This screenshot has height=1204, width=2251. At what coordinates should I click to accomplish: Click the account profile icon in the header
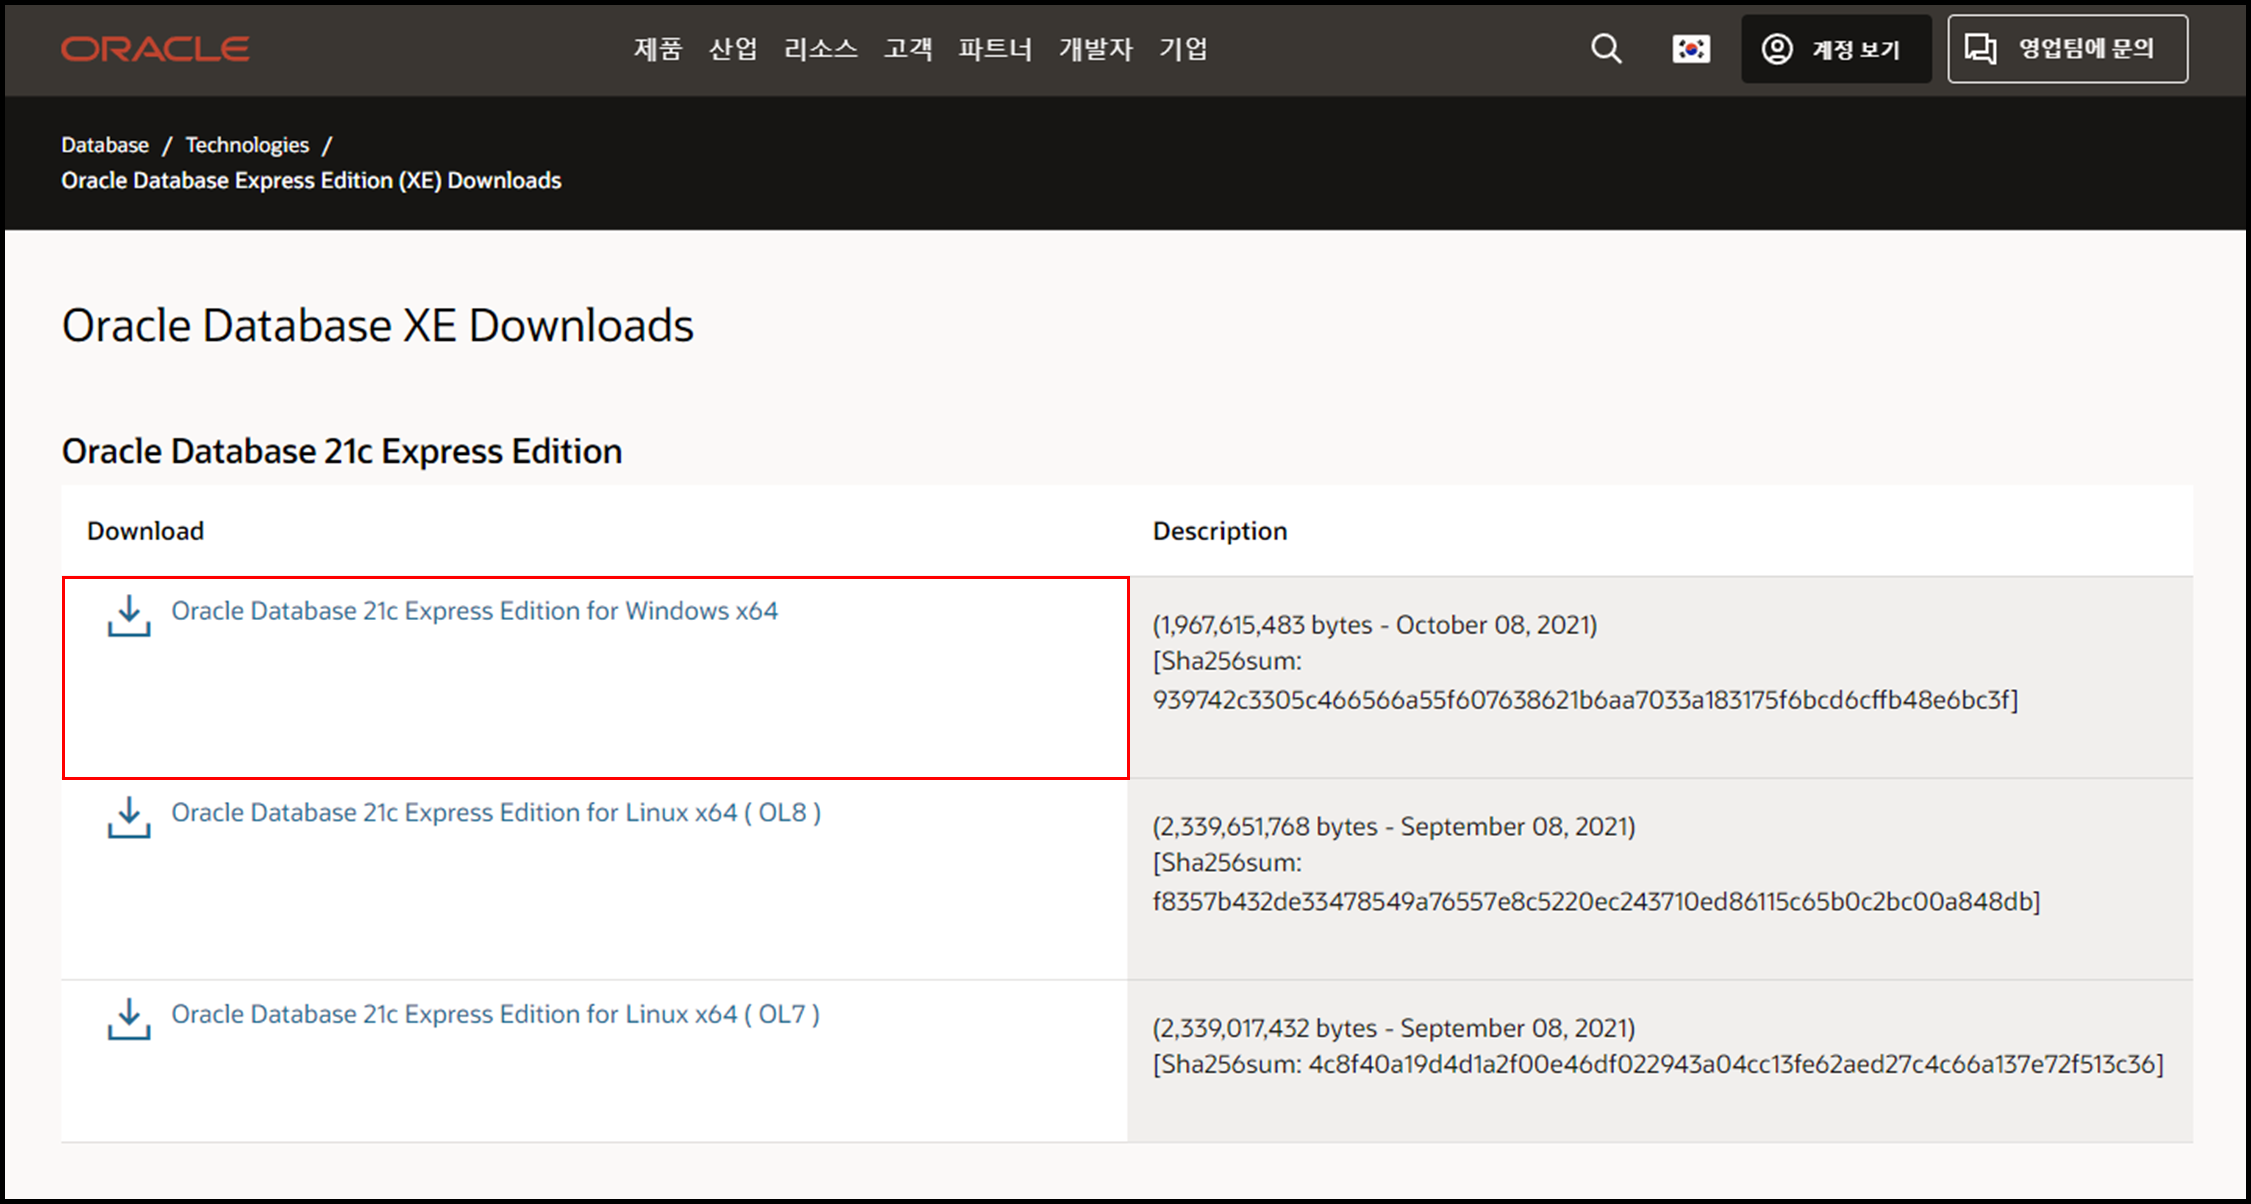1777,49
